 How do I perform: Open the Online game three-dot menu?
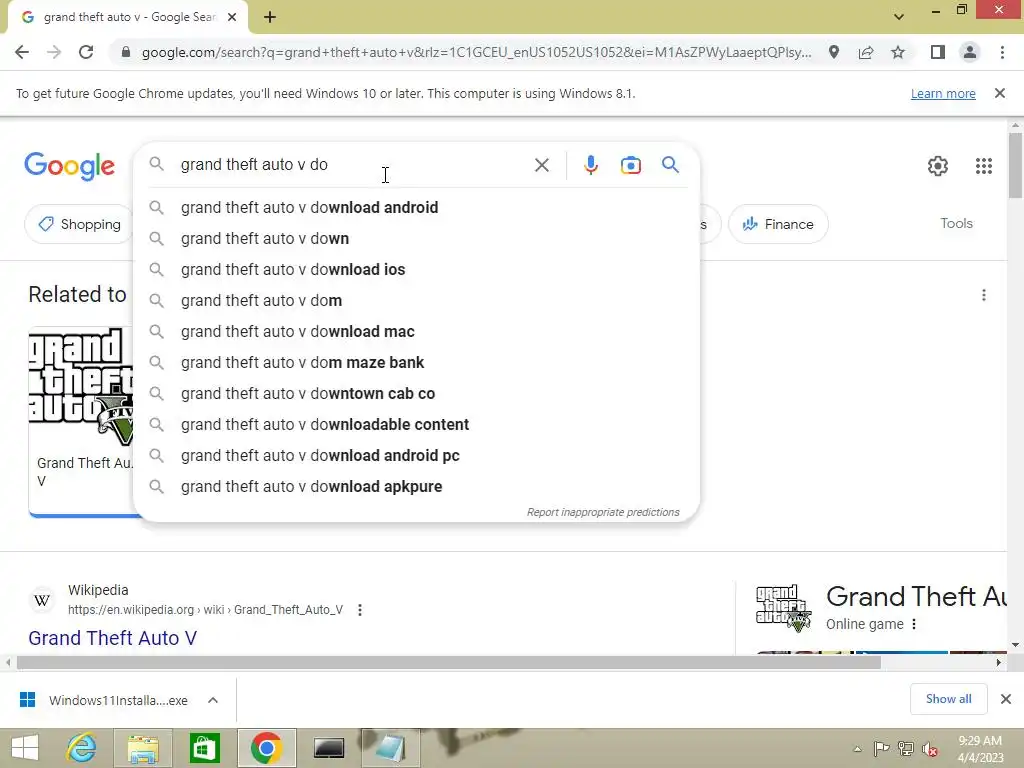click(x=914, y=624)
